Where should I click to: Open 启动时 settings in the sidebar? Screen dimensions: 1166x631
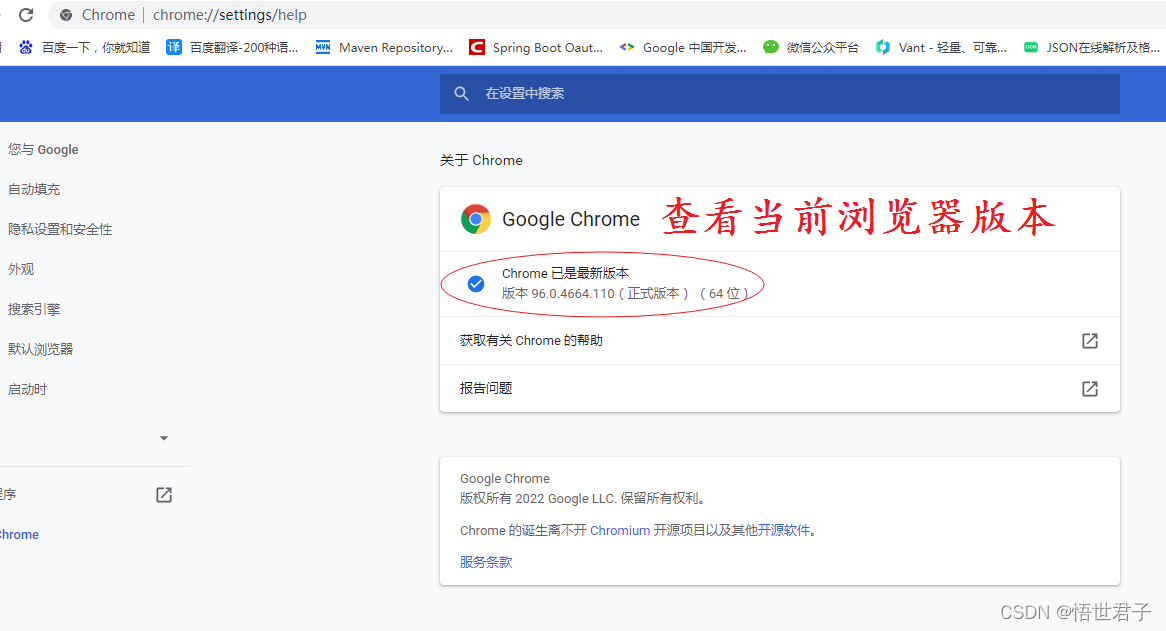(x=28, y=389)
